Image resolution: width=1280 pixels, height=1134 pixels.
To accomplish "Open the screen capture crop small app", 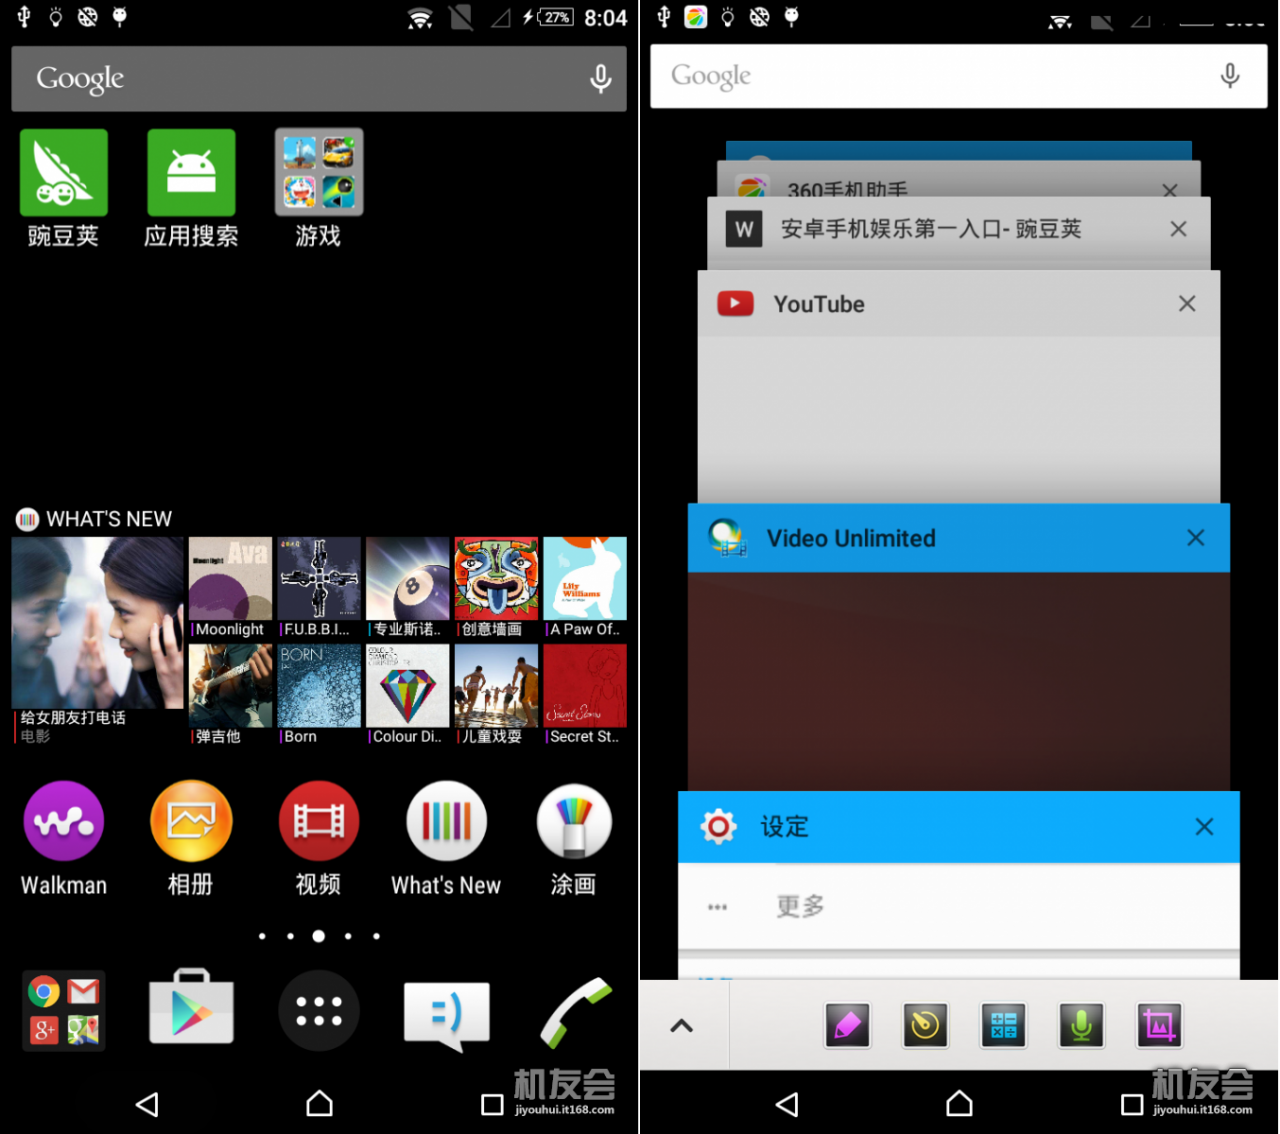I will pyautogui.click(x=1159, y=1025).
